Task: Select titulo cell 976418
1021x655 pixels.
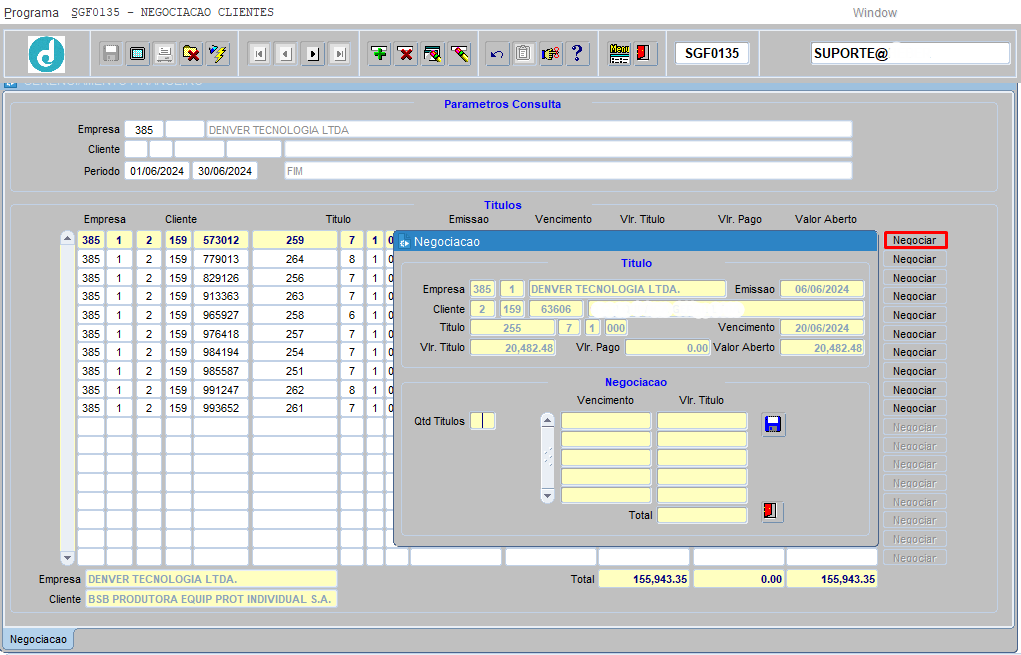Action: coord(221,334)
